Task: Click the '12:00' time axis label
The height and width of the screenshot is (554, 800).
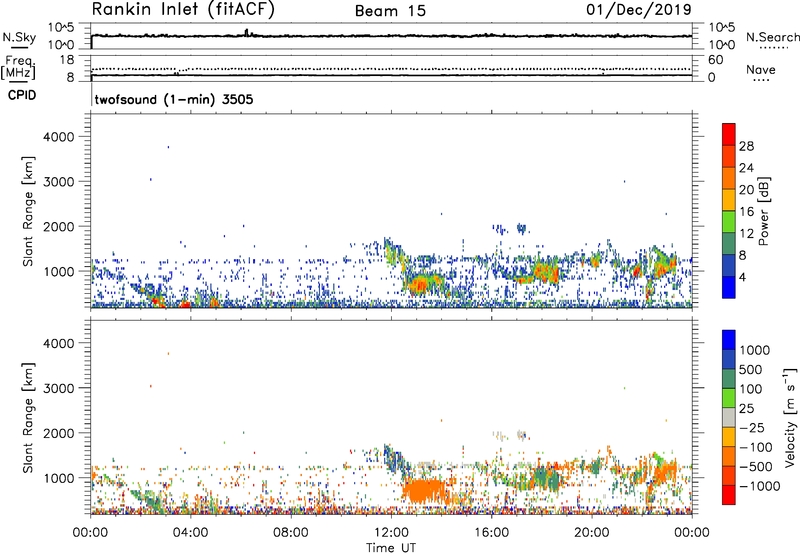Action: point(391,533)
